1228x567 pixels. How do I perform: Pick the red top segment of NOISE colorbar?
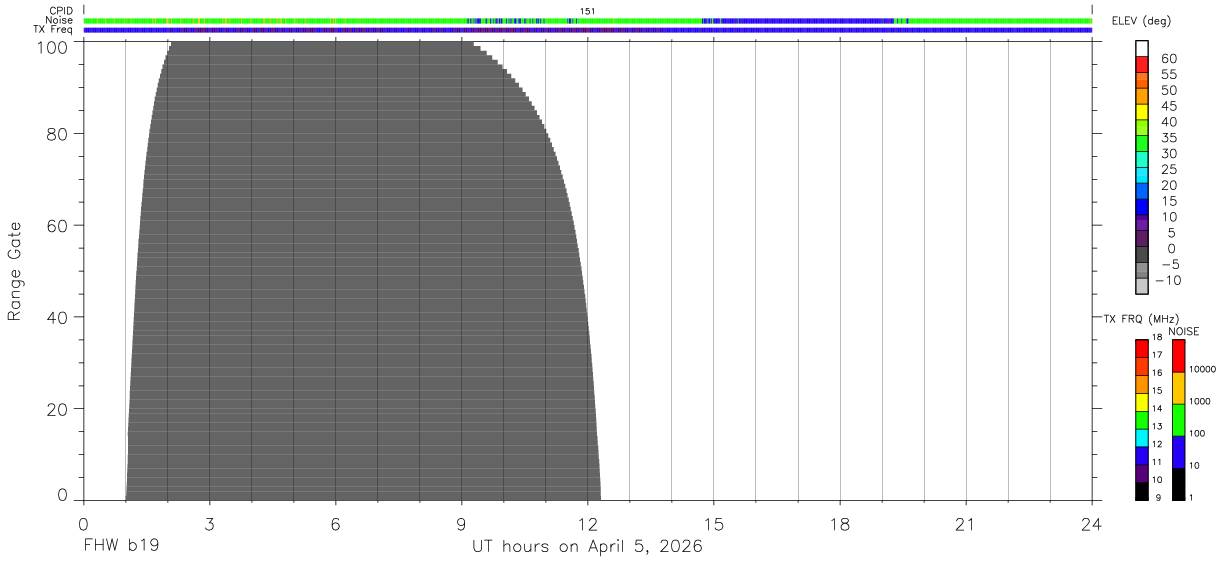click(1178, 356)
